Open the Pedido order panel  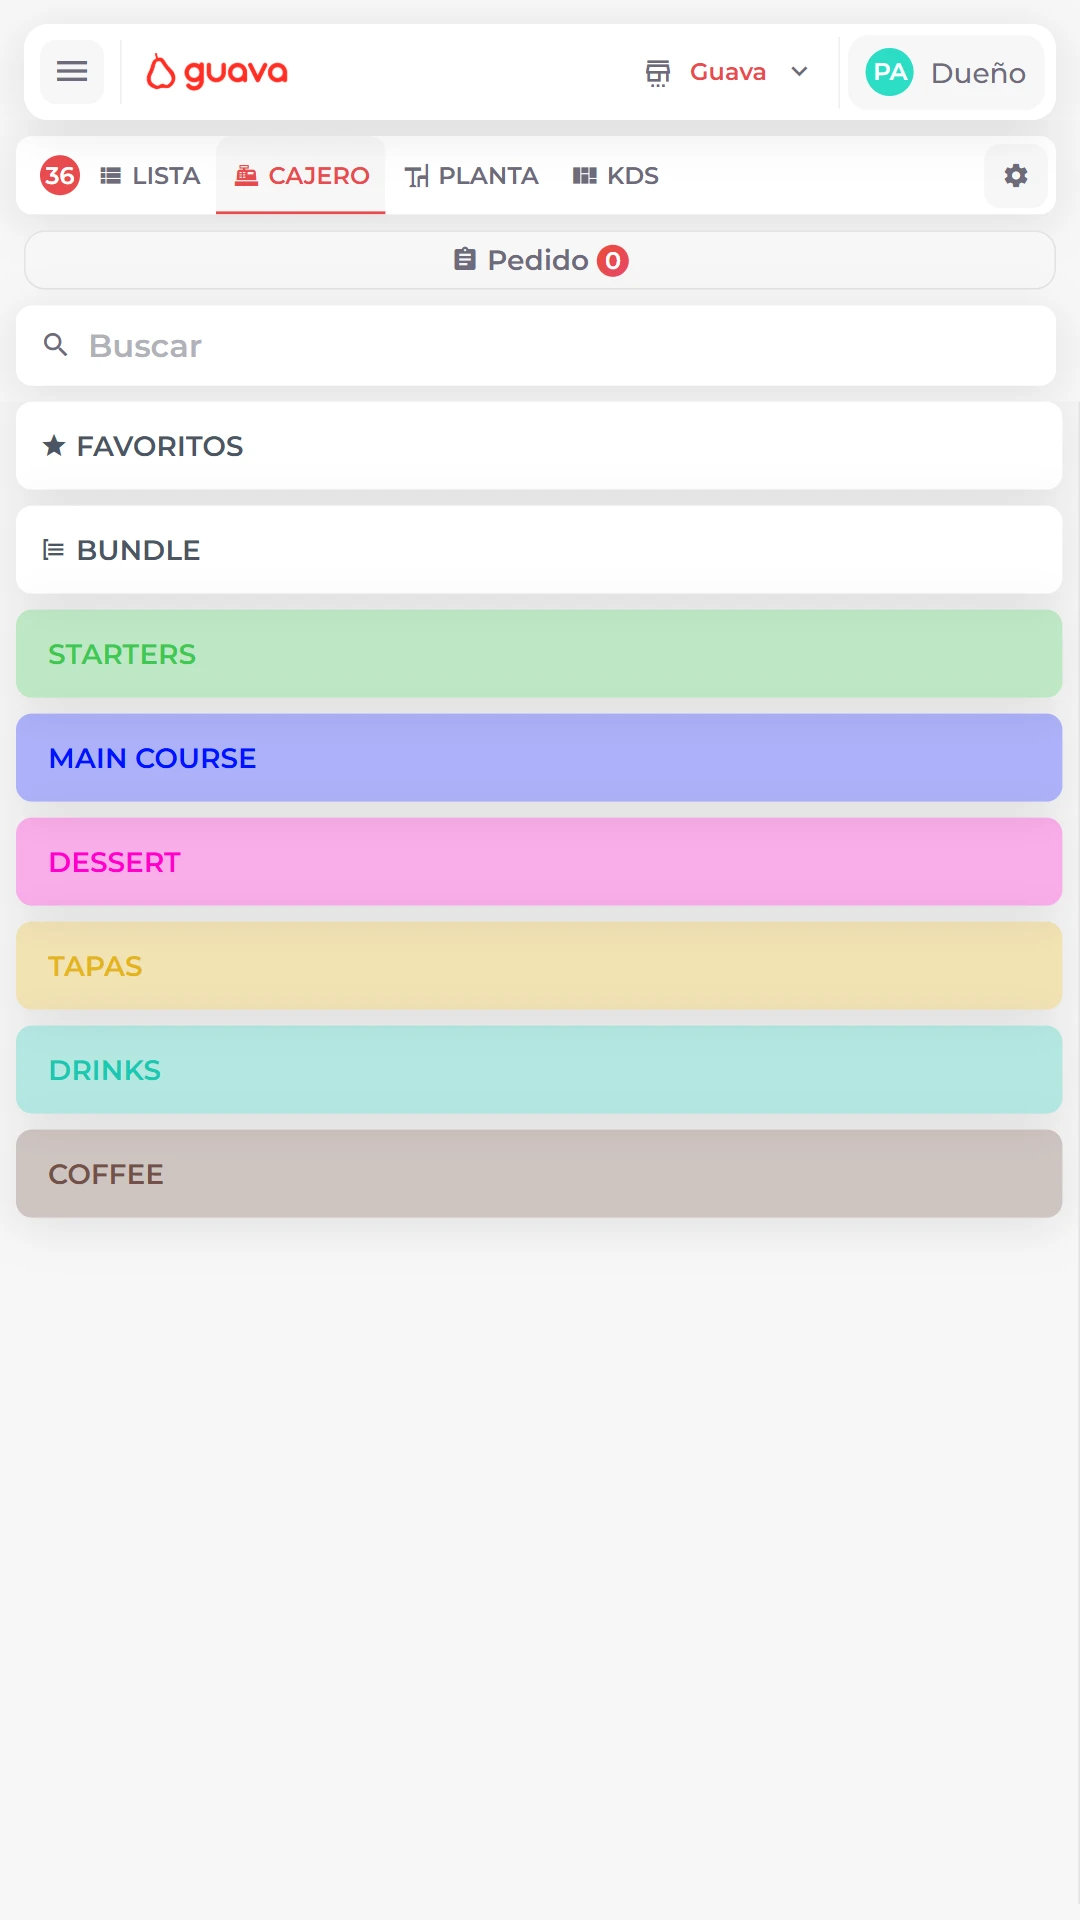(x=540, y=259)
